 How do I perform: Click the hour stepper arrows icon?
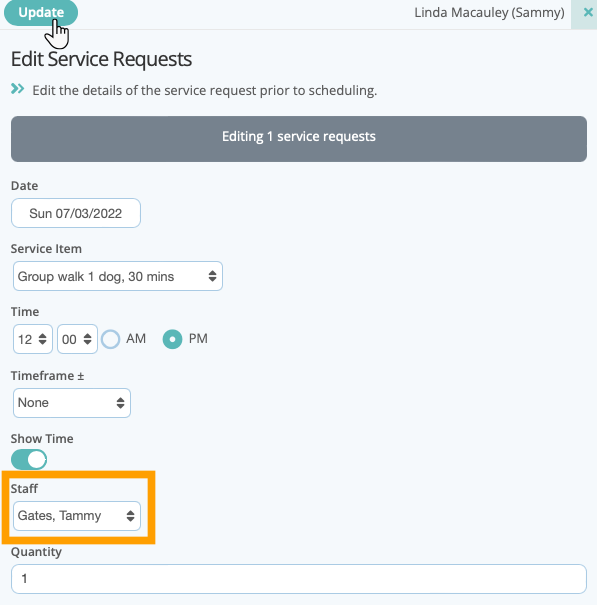click(42, 339)
